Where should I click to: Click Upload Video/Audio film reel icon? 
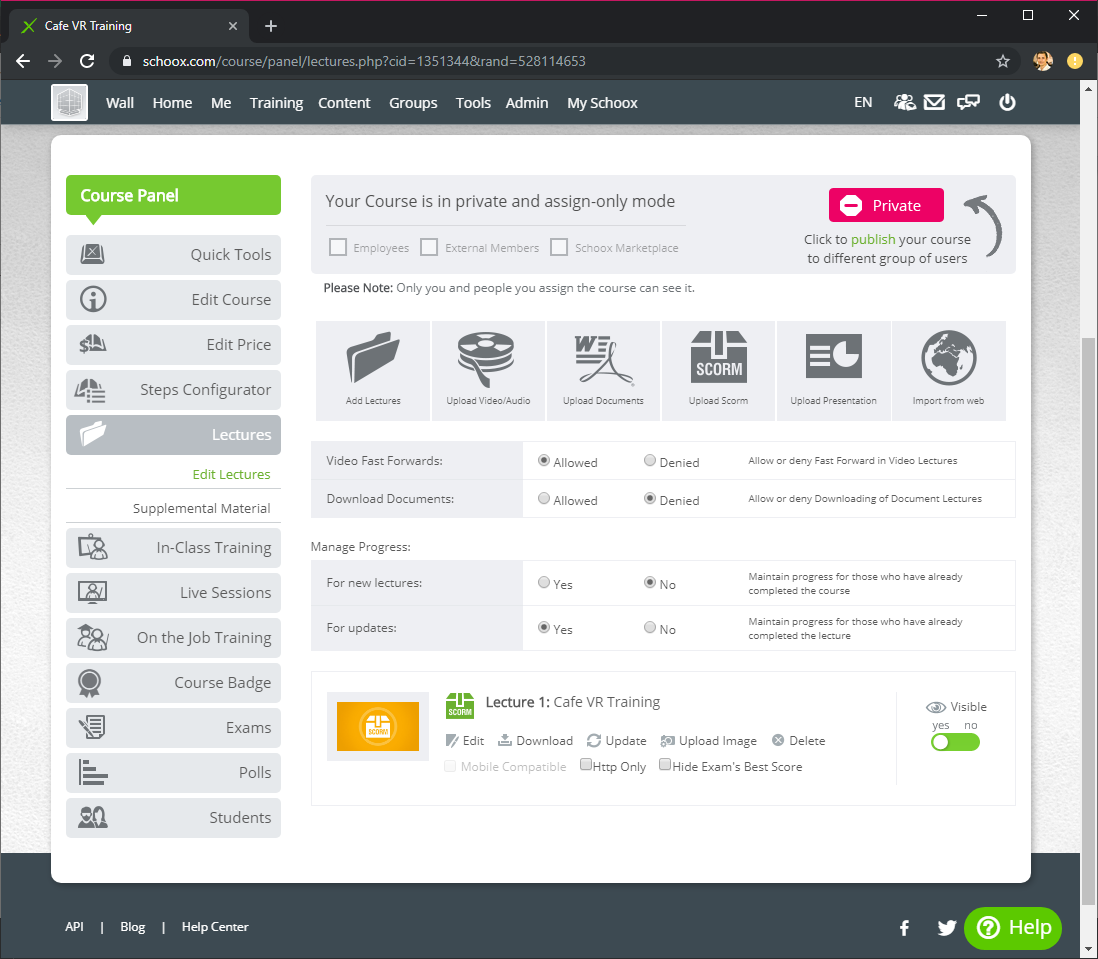point(486,359)
